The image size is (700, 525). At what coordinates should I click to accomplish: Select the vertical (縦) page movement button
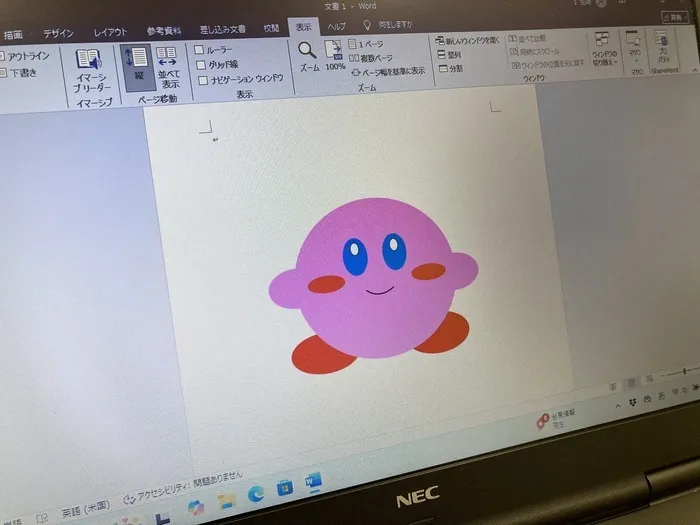138,67
